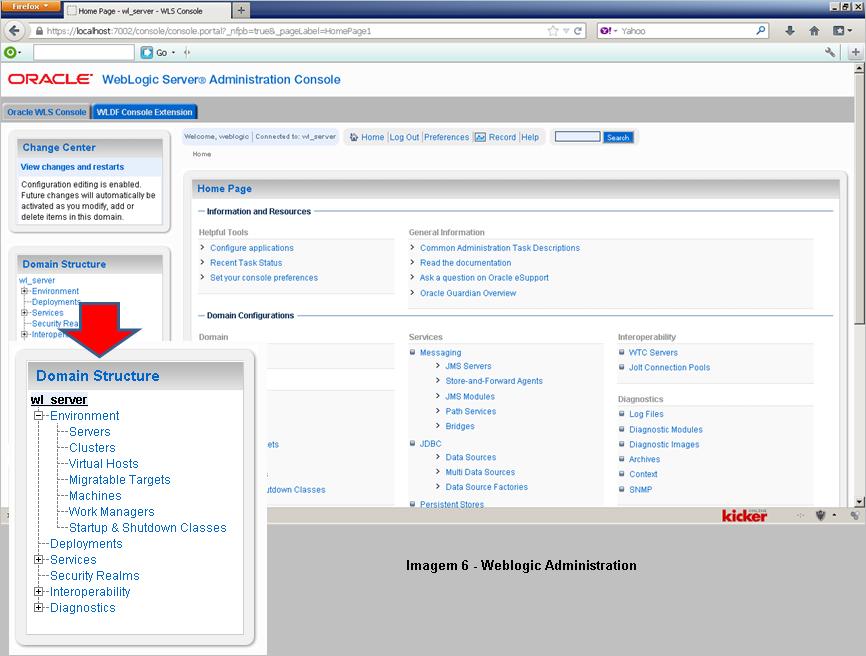Open the Bridges link under Messaging
Image resolution: width=866 pixels, height=656 pixels.
460,426
